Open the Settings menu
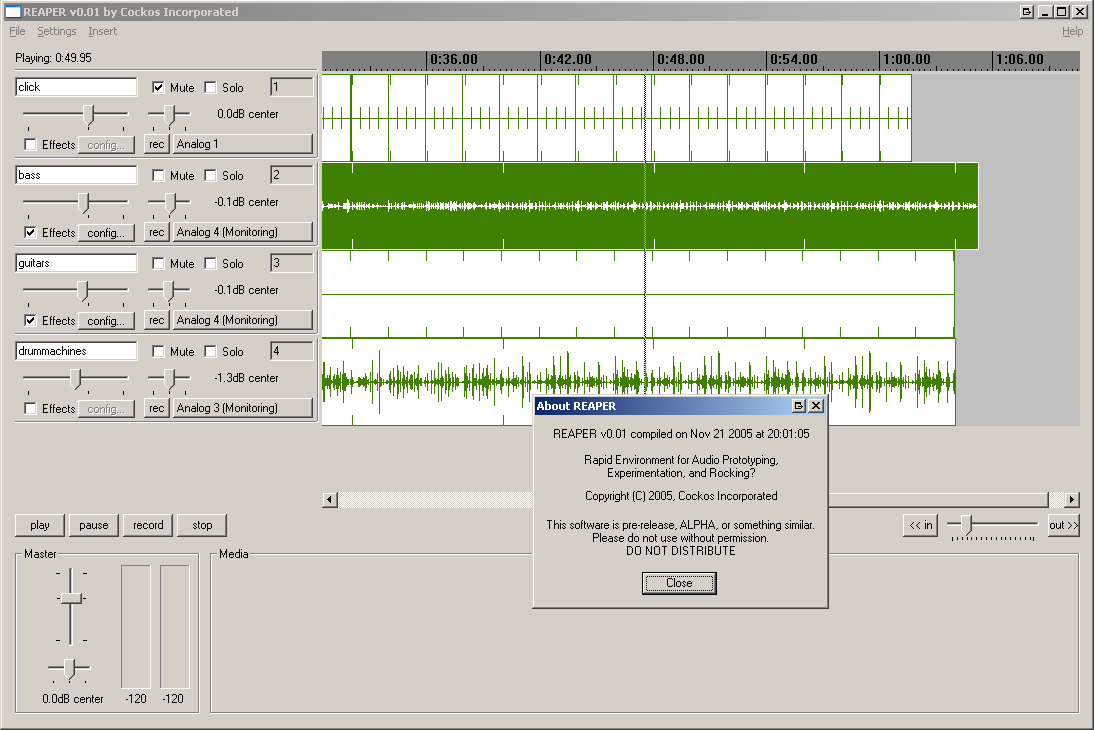This screenshot has width=1094, height=730. 57,31
